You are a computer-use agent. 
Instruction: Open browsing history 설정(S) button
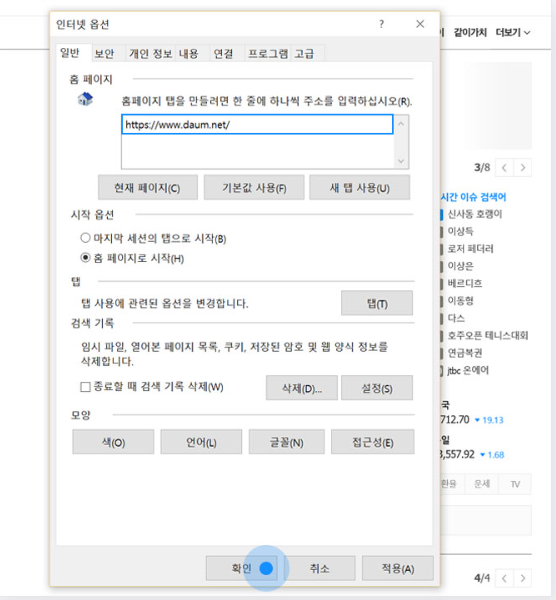point(377,388)
